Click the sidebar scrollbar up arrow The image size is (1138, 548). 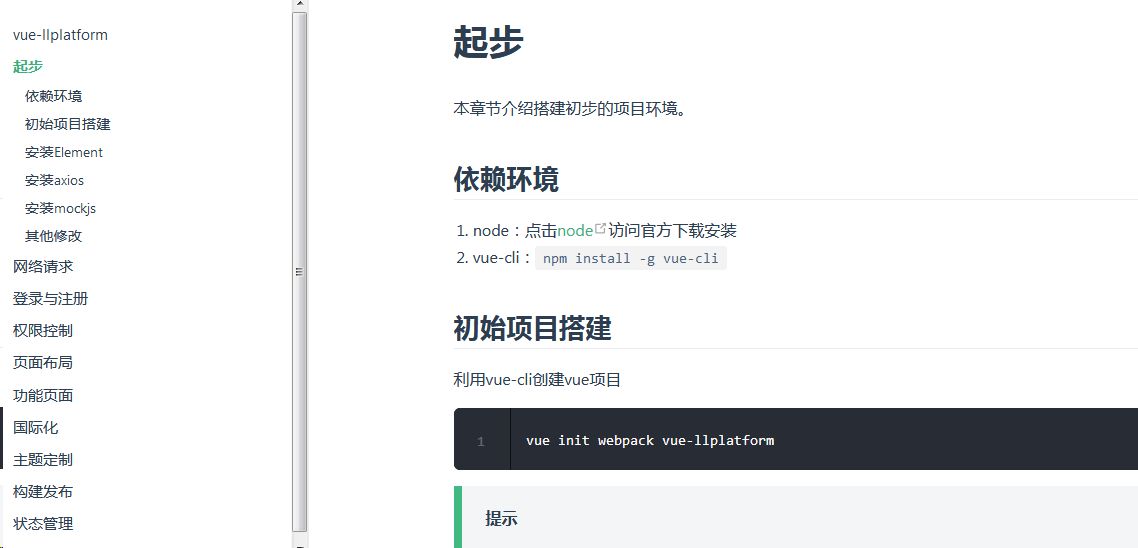(x=299, y=5)
